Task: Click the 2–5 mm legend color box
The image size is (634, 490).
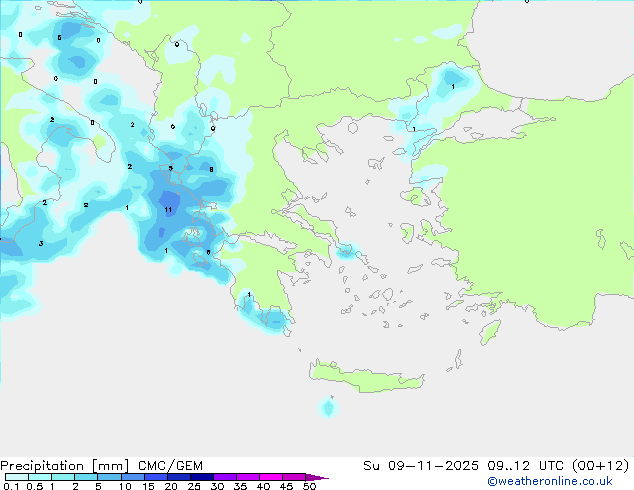Action: (x=86, y=477)
